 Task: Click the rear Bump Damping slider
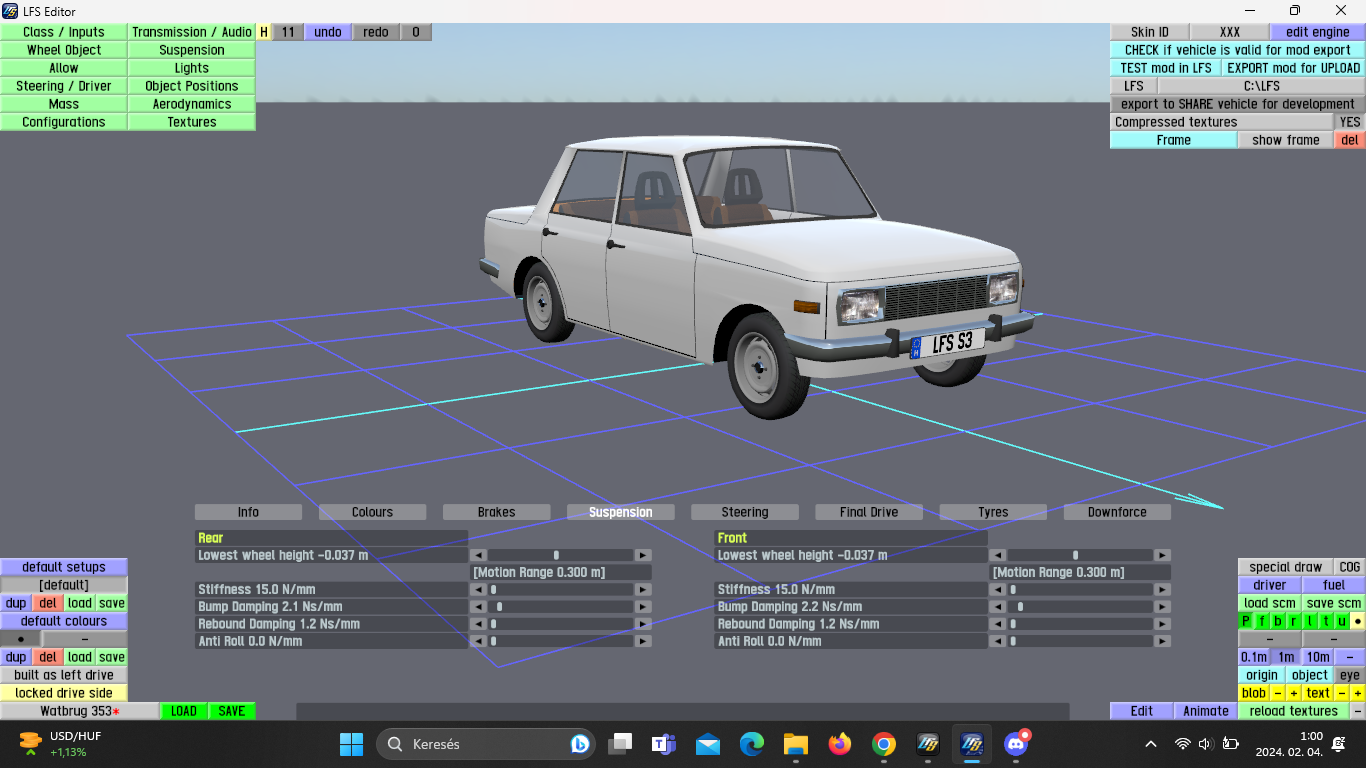click(561, 607)
